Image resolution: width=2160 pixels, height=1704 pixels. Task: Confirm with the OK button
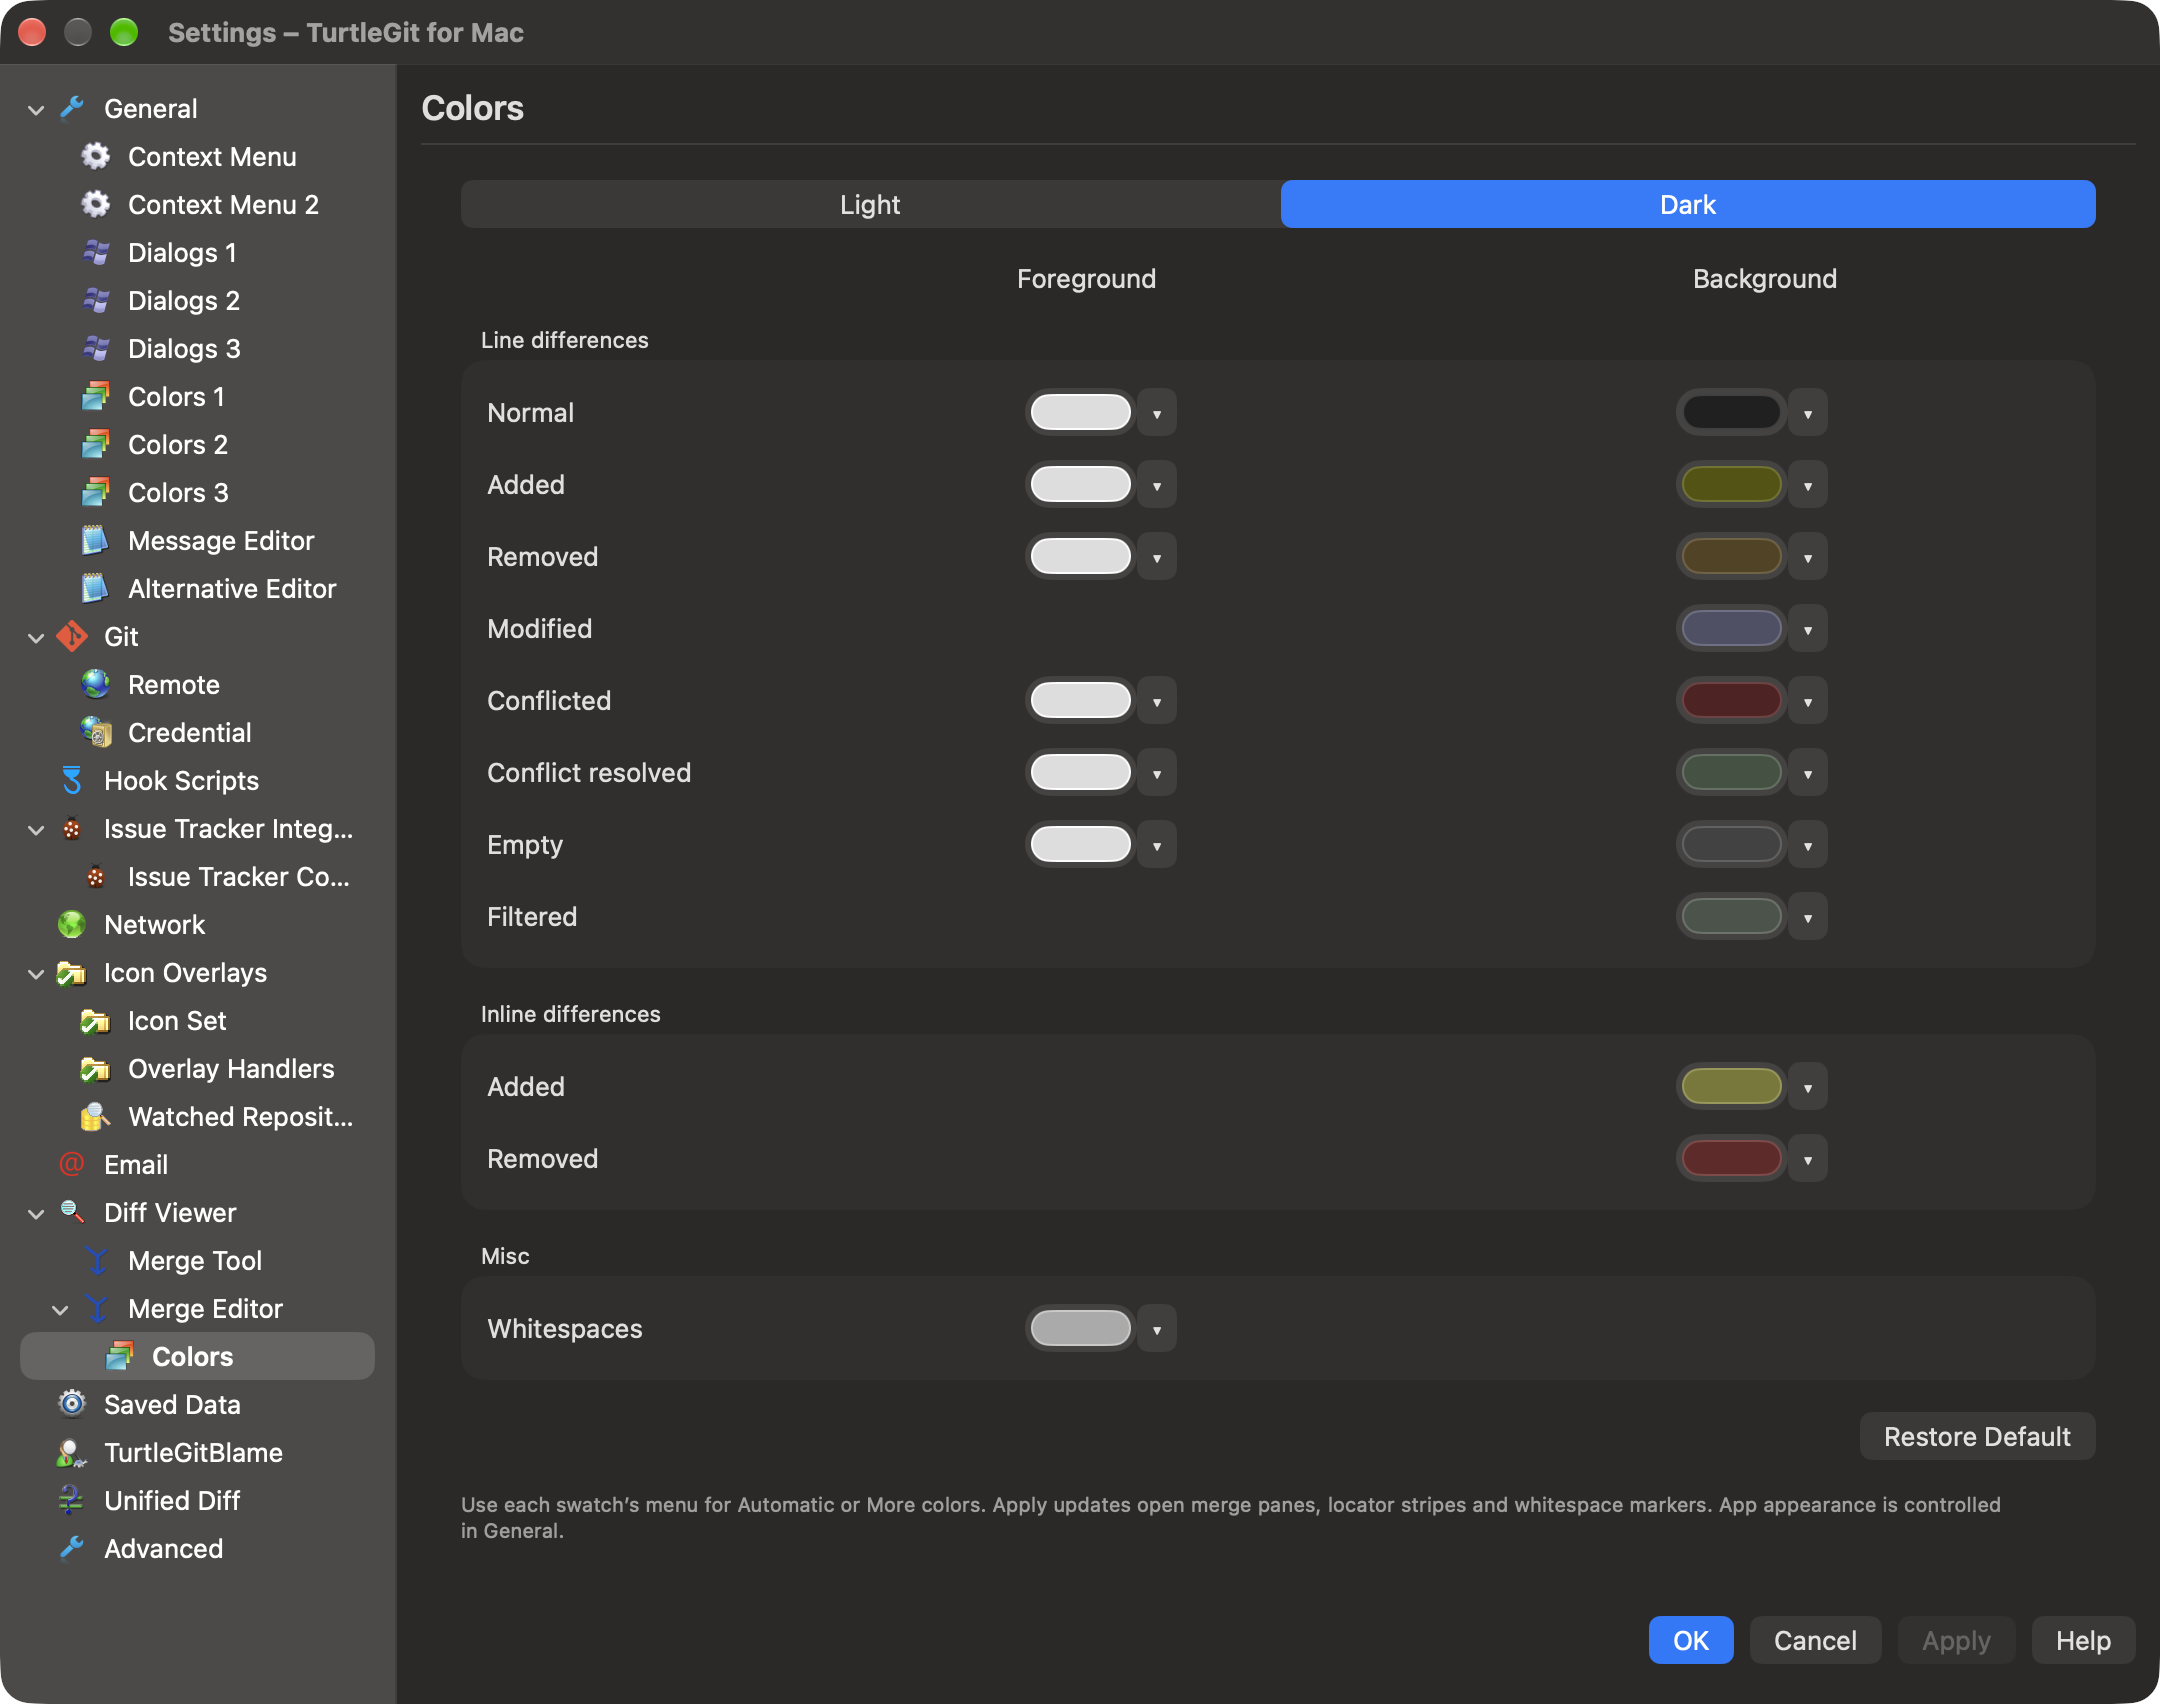(1691, 1640)
